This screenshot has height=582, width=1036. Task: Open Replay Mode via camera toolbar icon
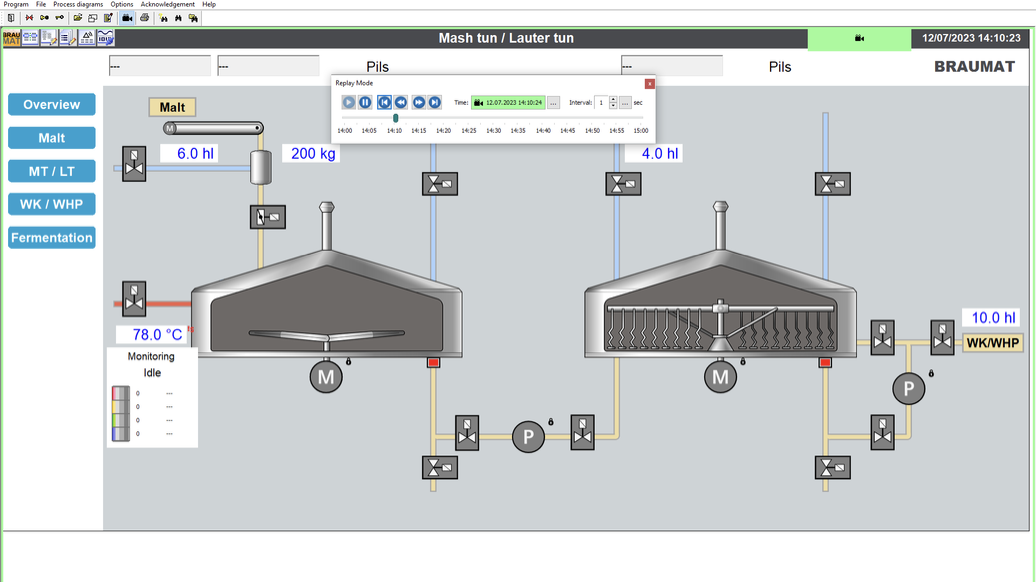126,16
